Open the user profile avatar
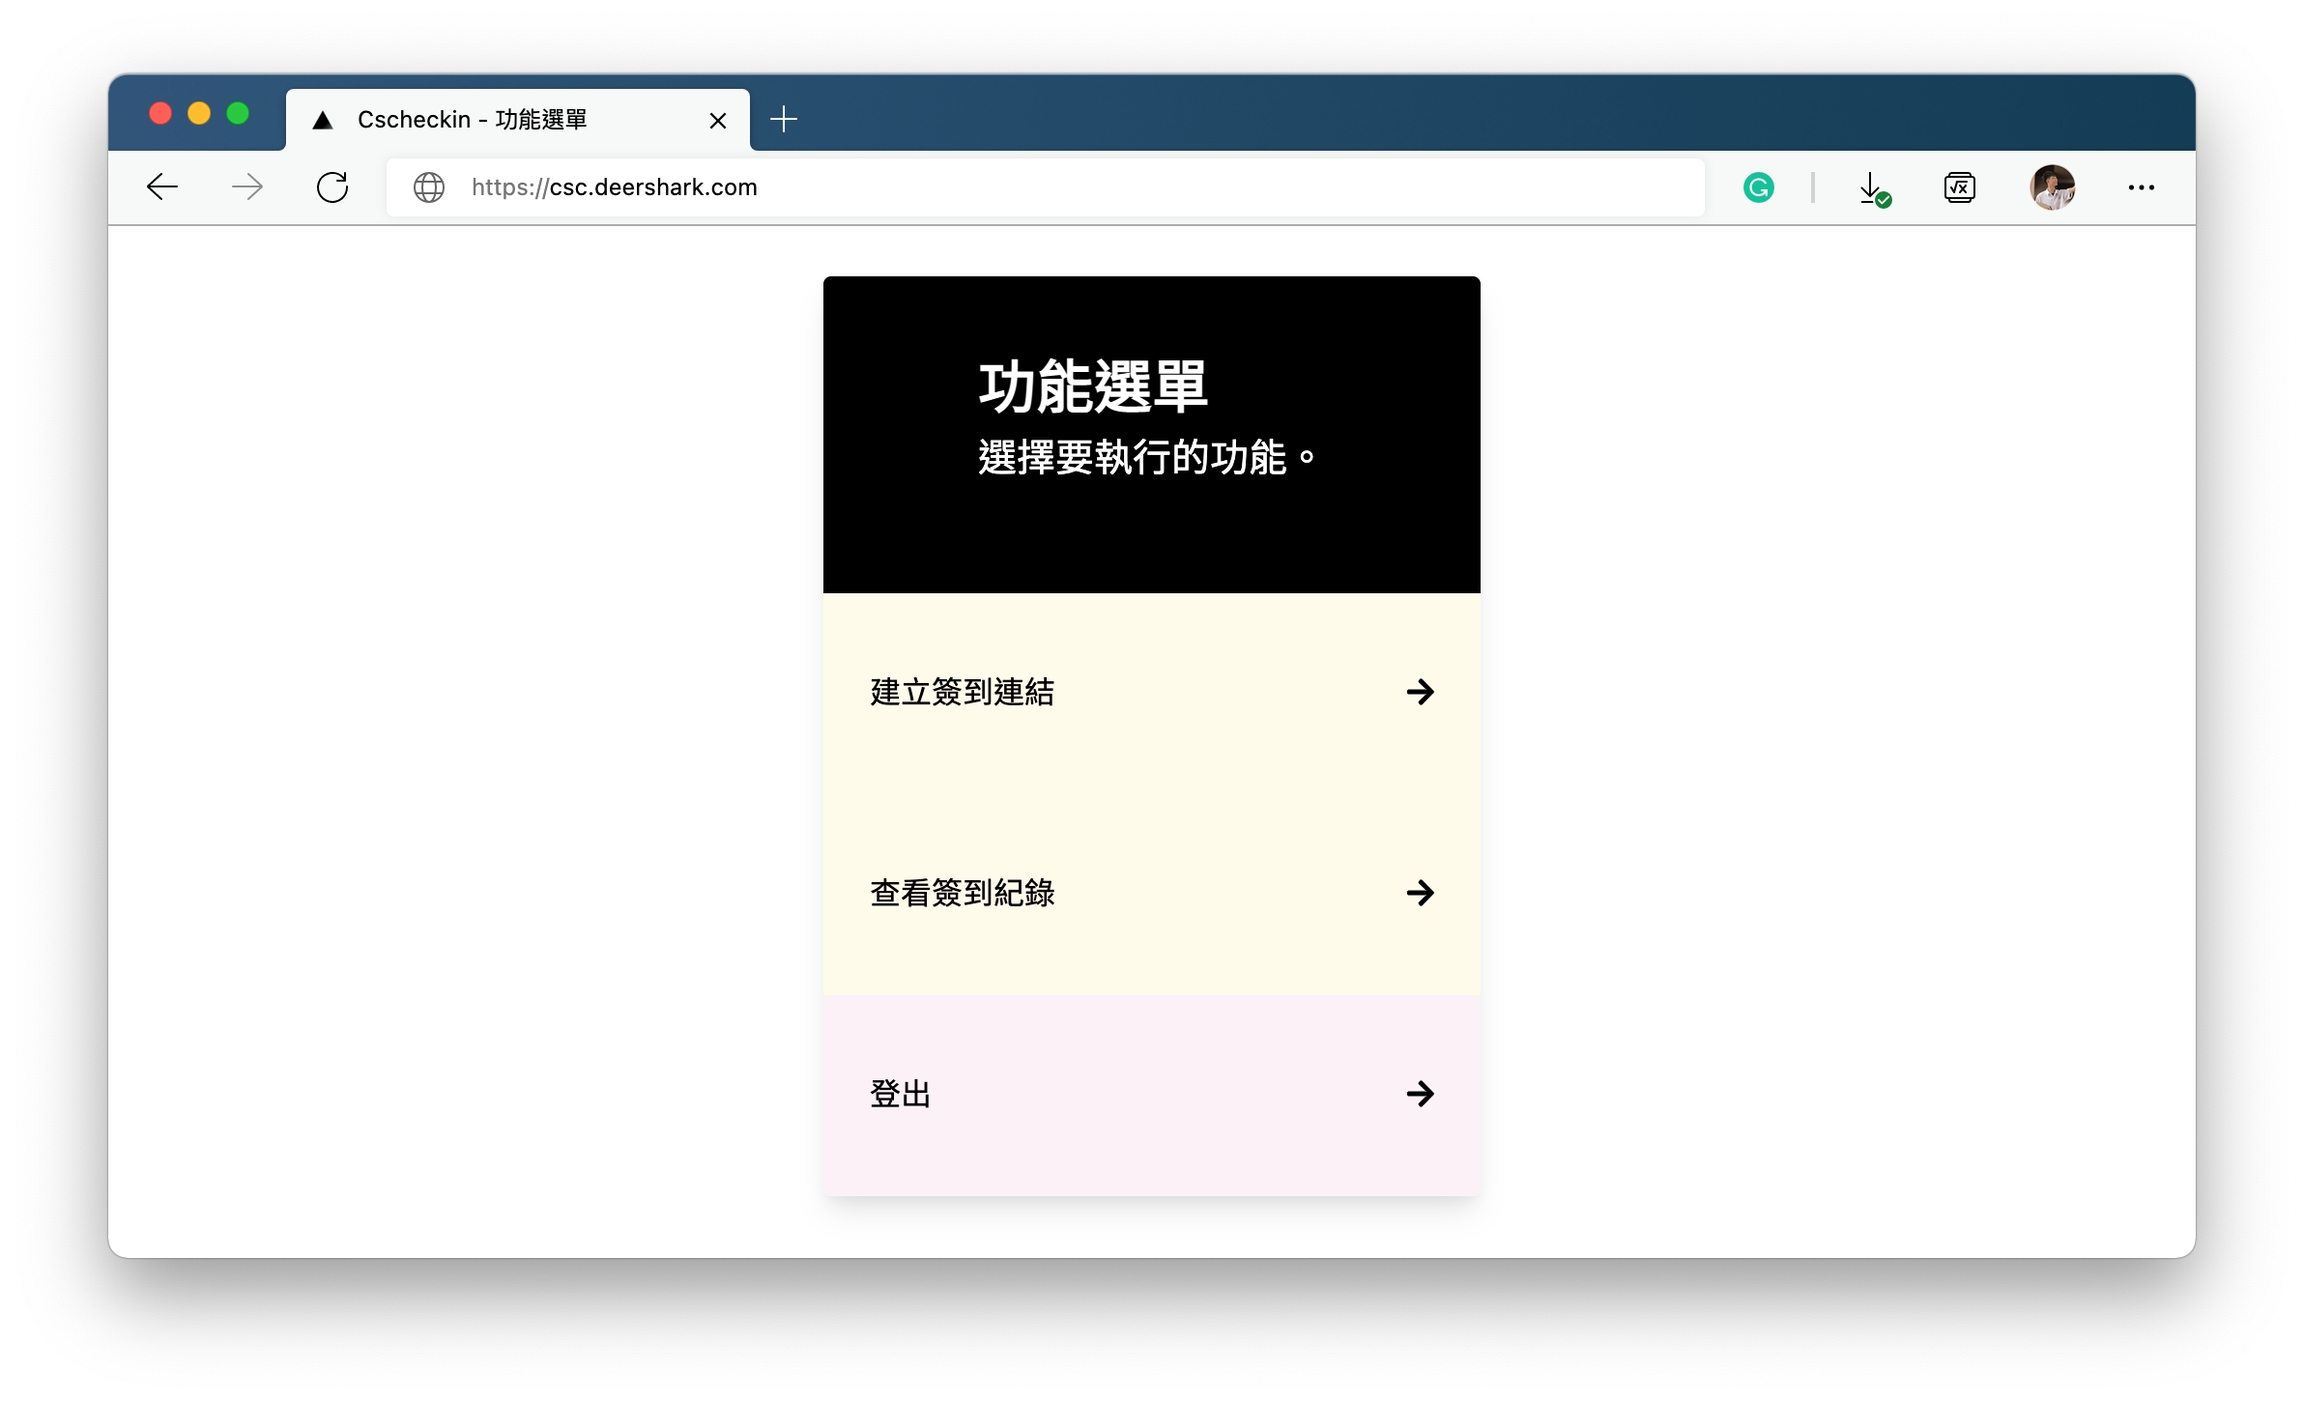The height and width of the screenshot is (1401, 2304). point(2052,187)
